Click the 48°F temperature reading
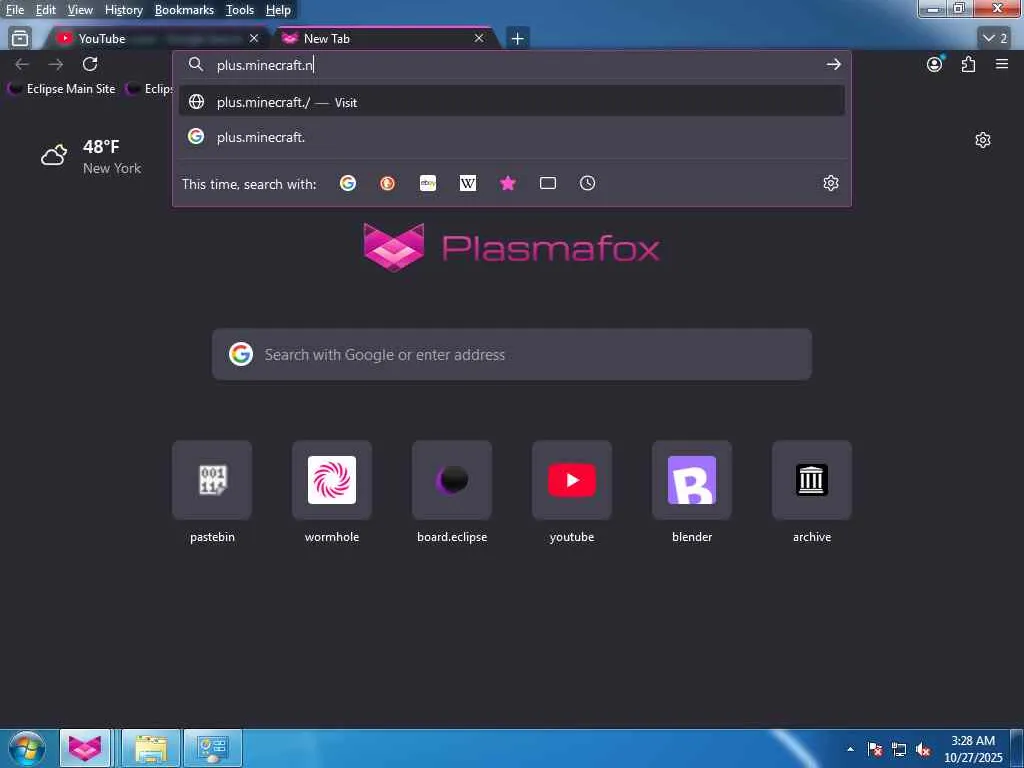Image resolution: width=1024 pixels, height=768 pixels. tap(101, 146)
